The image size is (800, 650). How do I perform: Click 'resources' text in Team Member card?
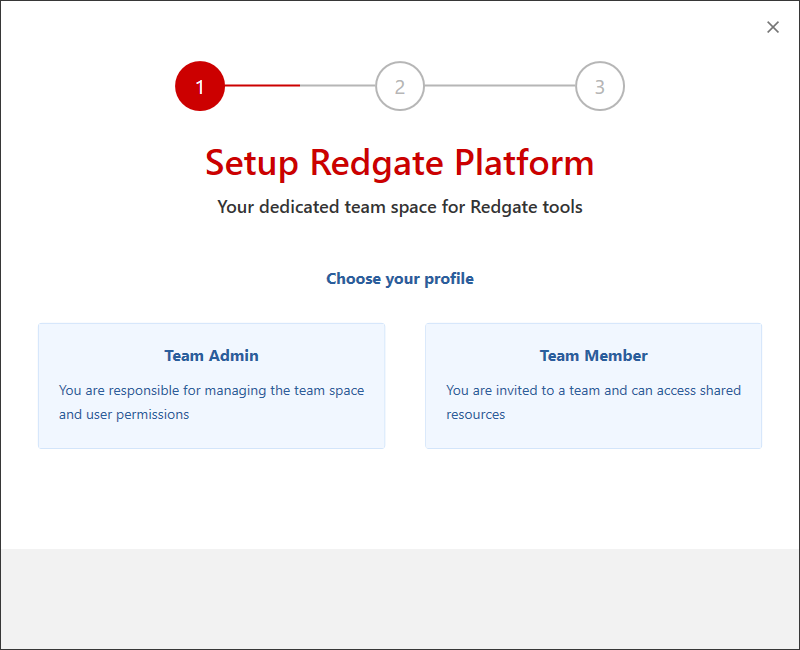click(476, 415)
